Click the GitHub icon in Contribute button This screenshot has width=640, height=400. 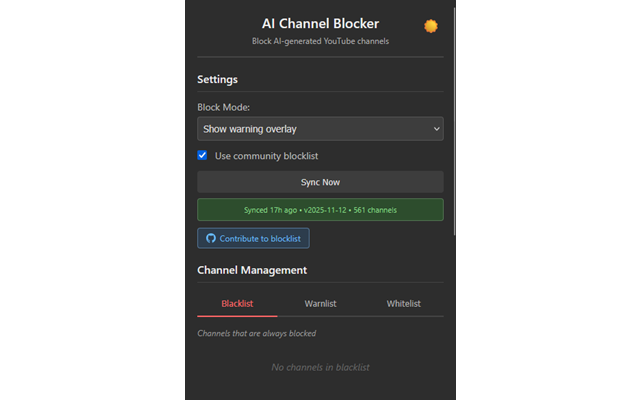point(211,238)
